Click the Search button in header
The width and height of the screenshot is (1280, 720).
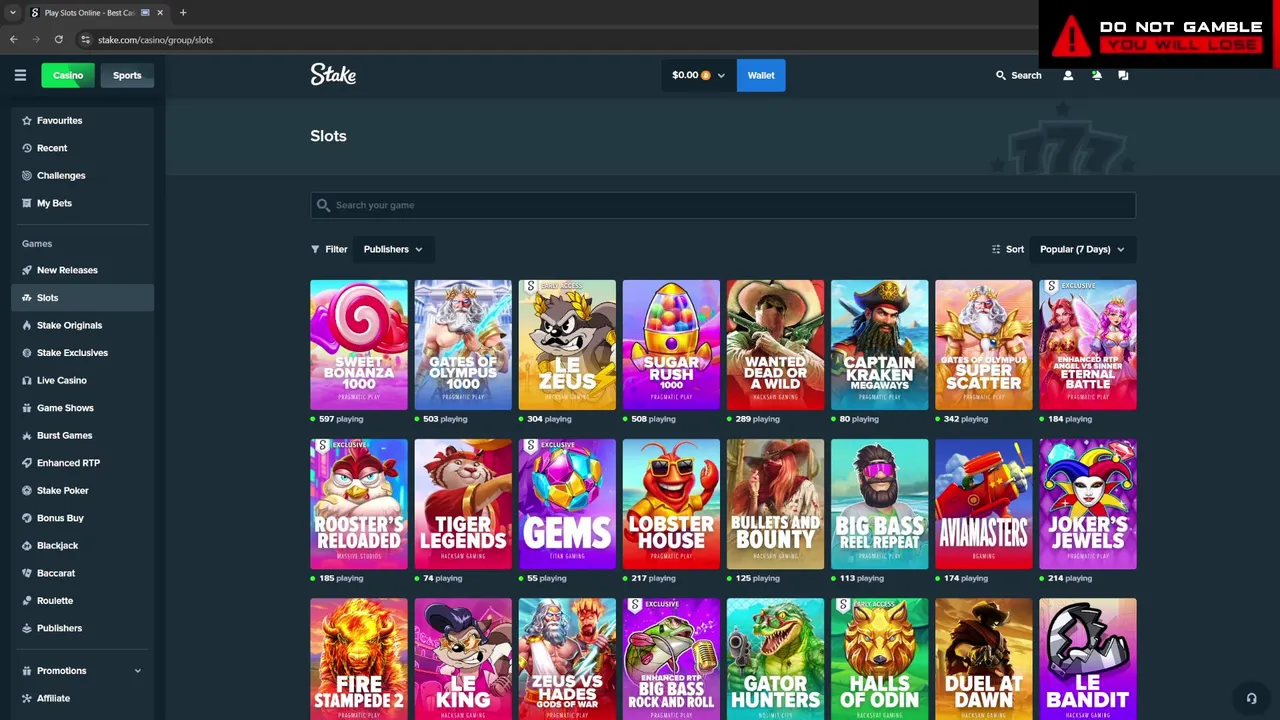(1018, 75)
